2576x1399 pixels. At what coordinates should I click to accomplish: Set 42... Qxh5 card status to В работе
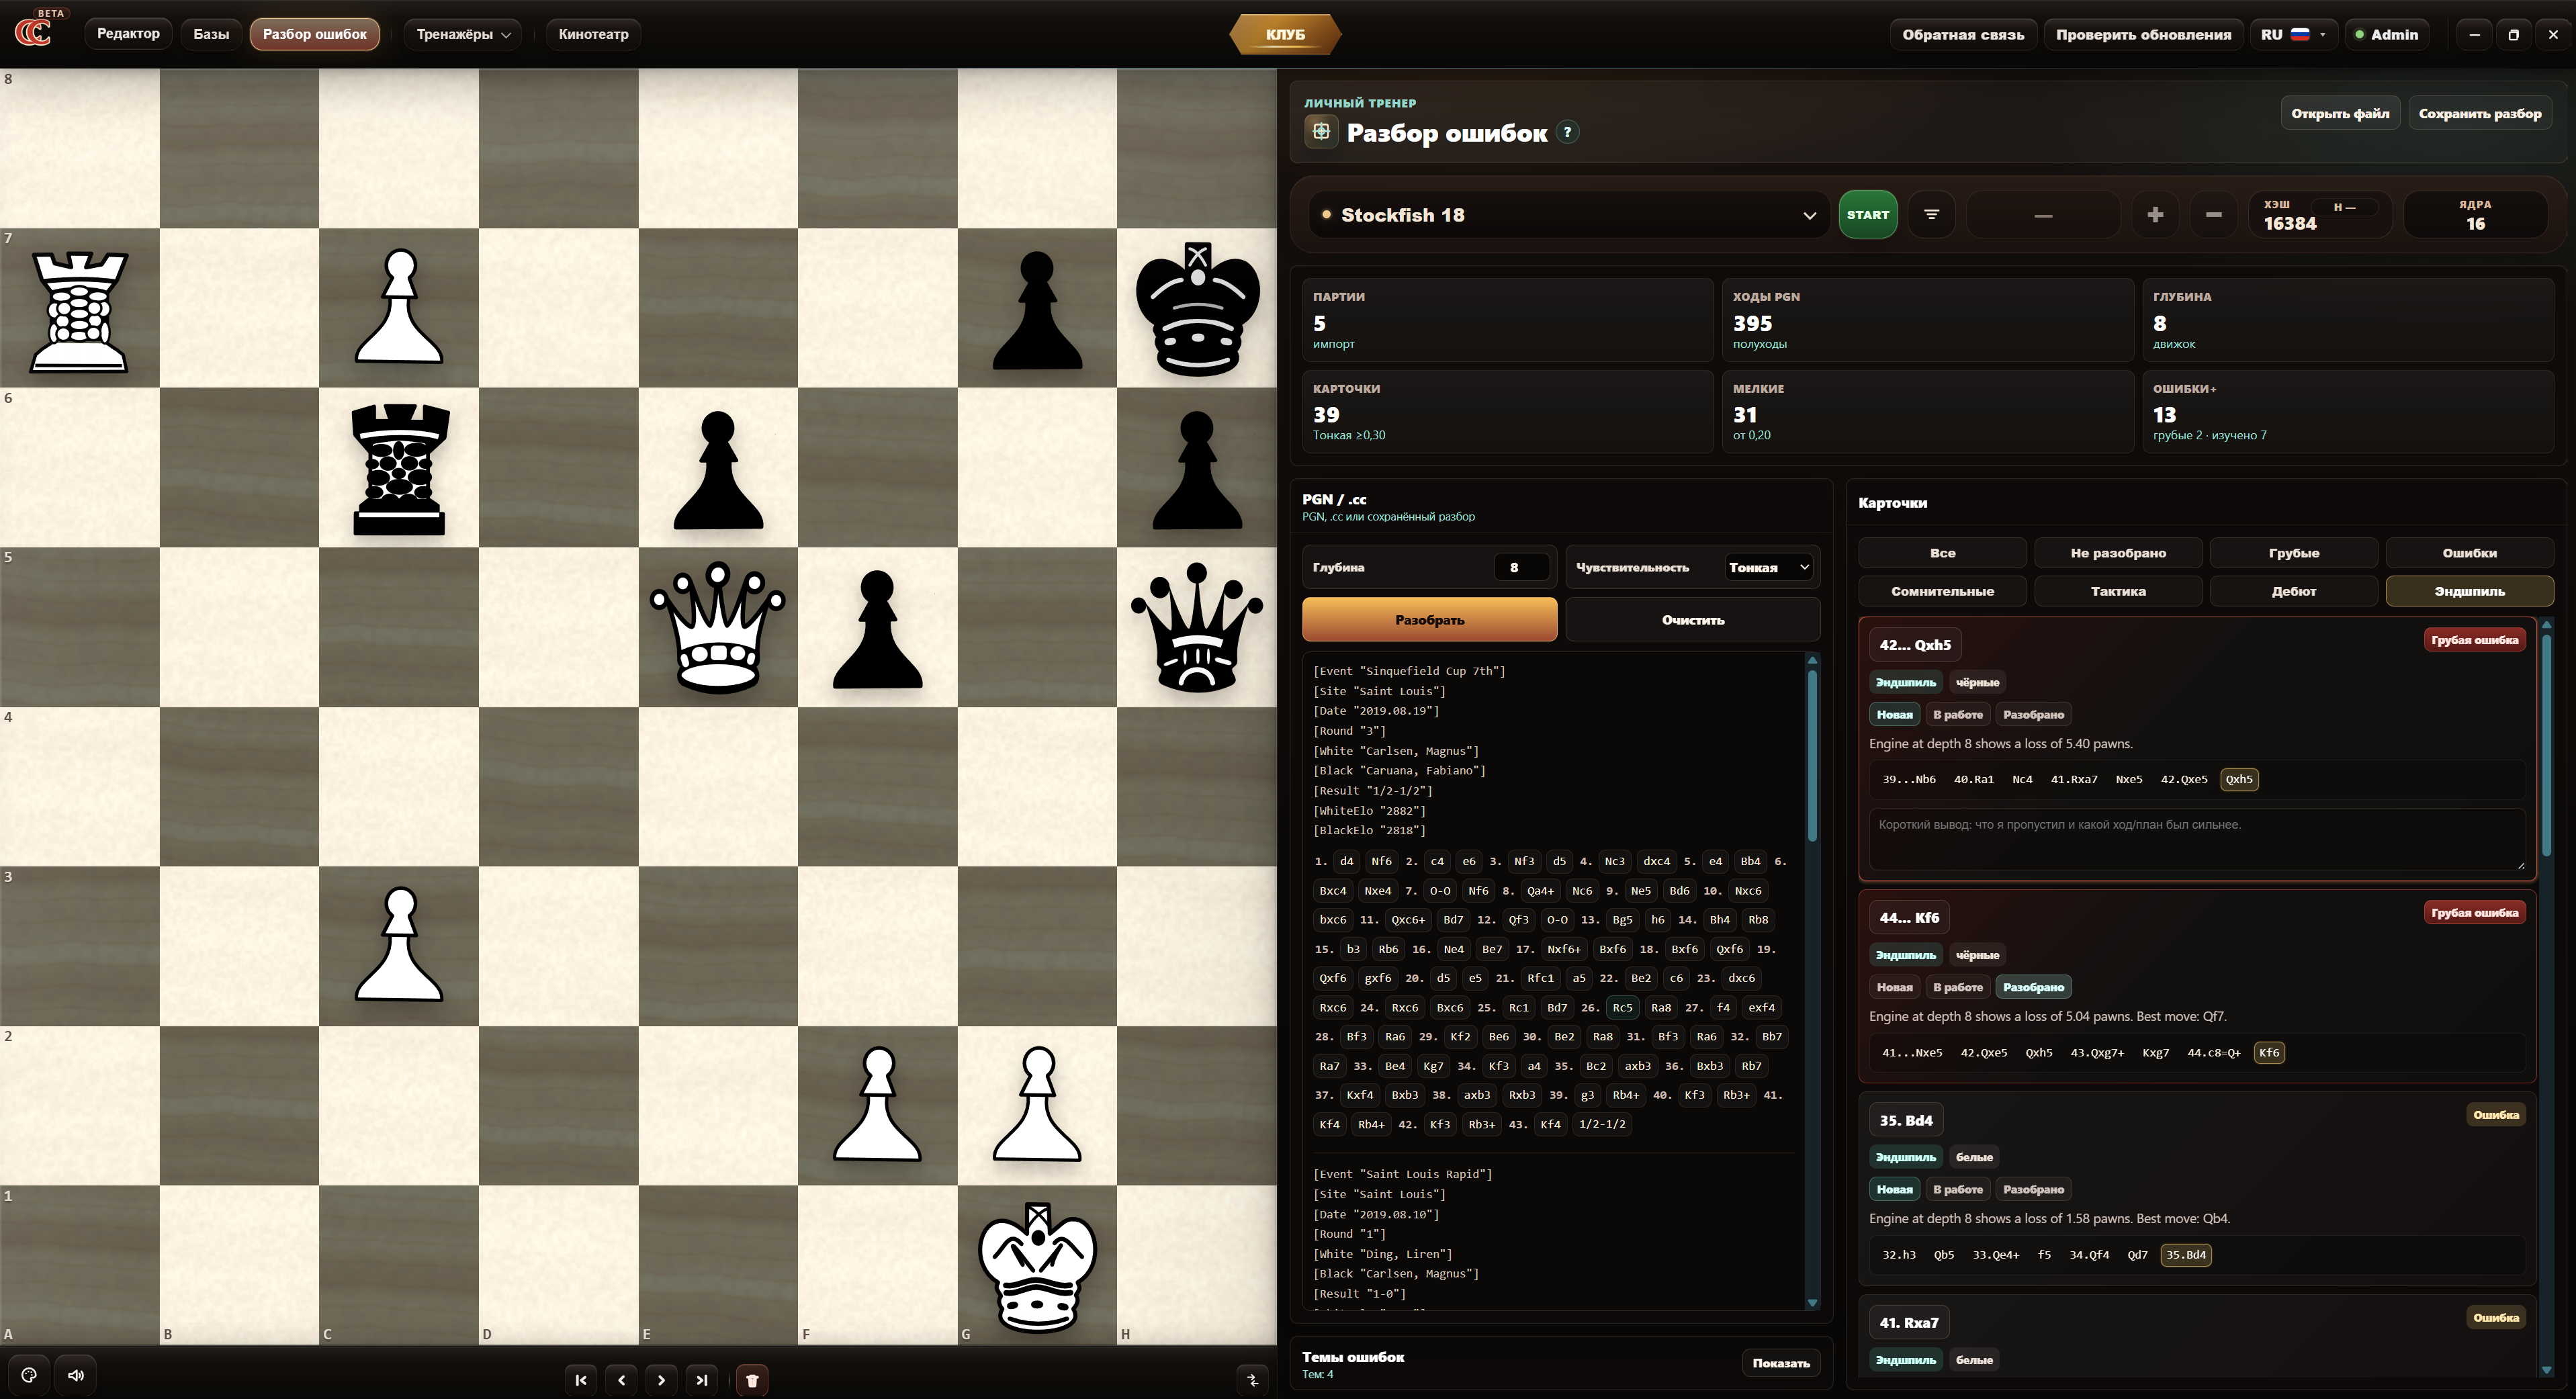tap(1957, 714)
